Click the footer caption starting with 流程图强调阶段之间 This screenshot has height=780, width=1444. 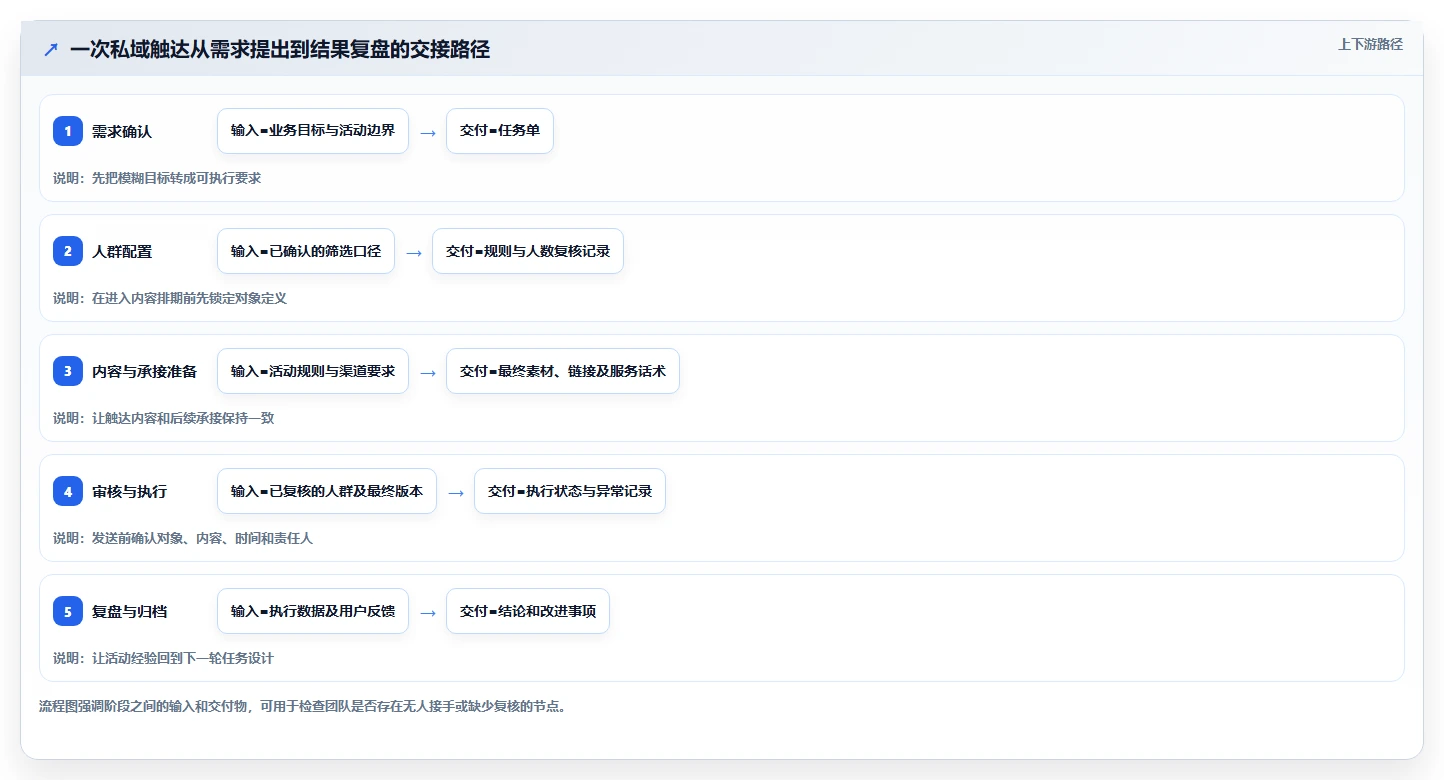[x=304, y=706]
